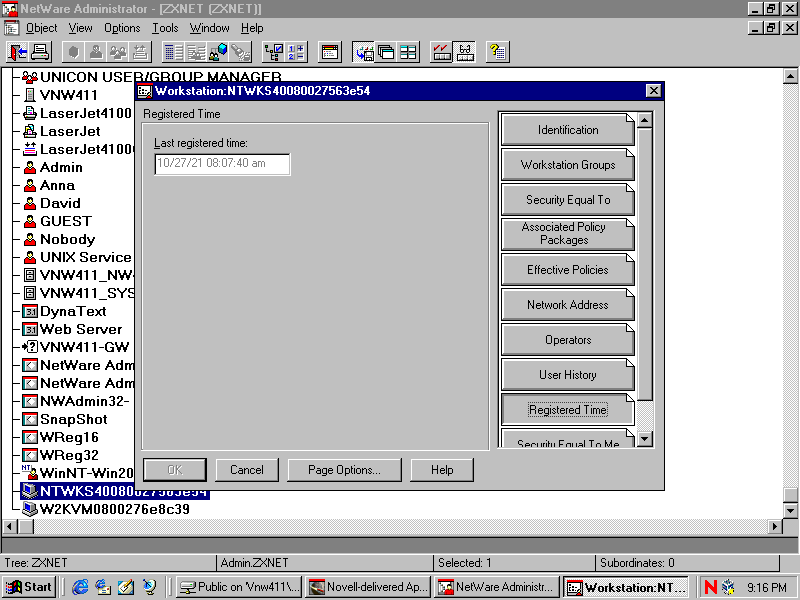
Task: Click the question-mark help toolbar icon
Action: (497, 52)
